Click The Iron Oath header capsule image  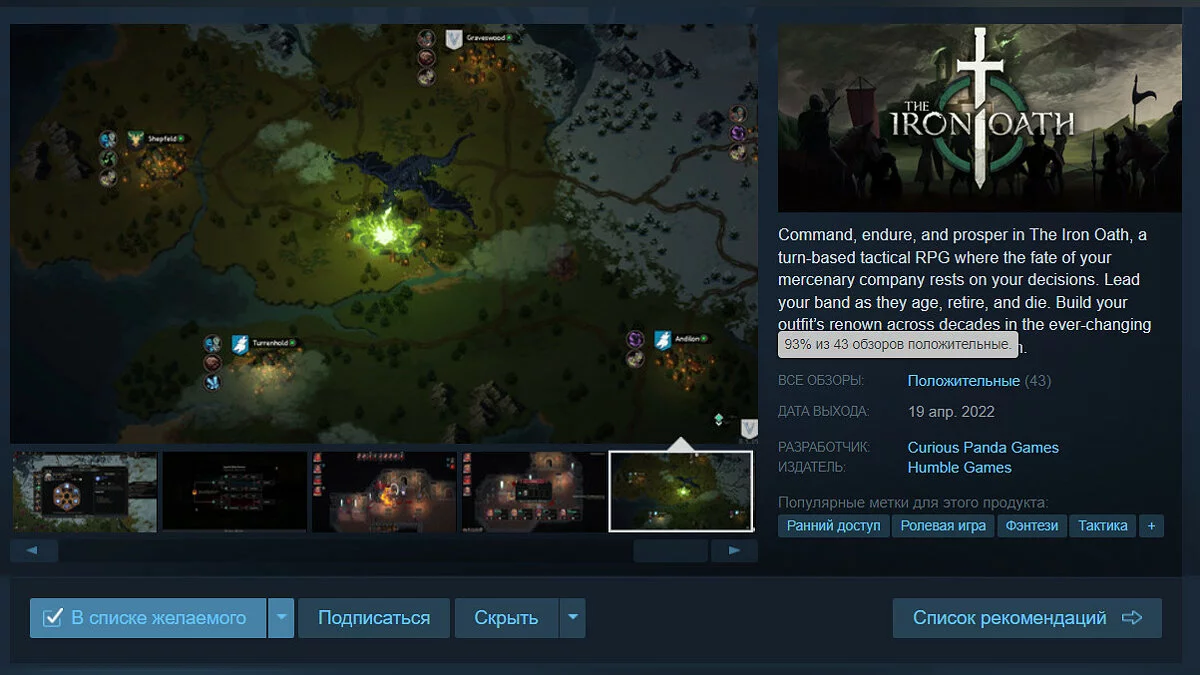click(980, 118)
